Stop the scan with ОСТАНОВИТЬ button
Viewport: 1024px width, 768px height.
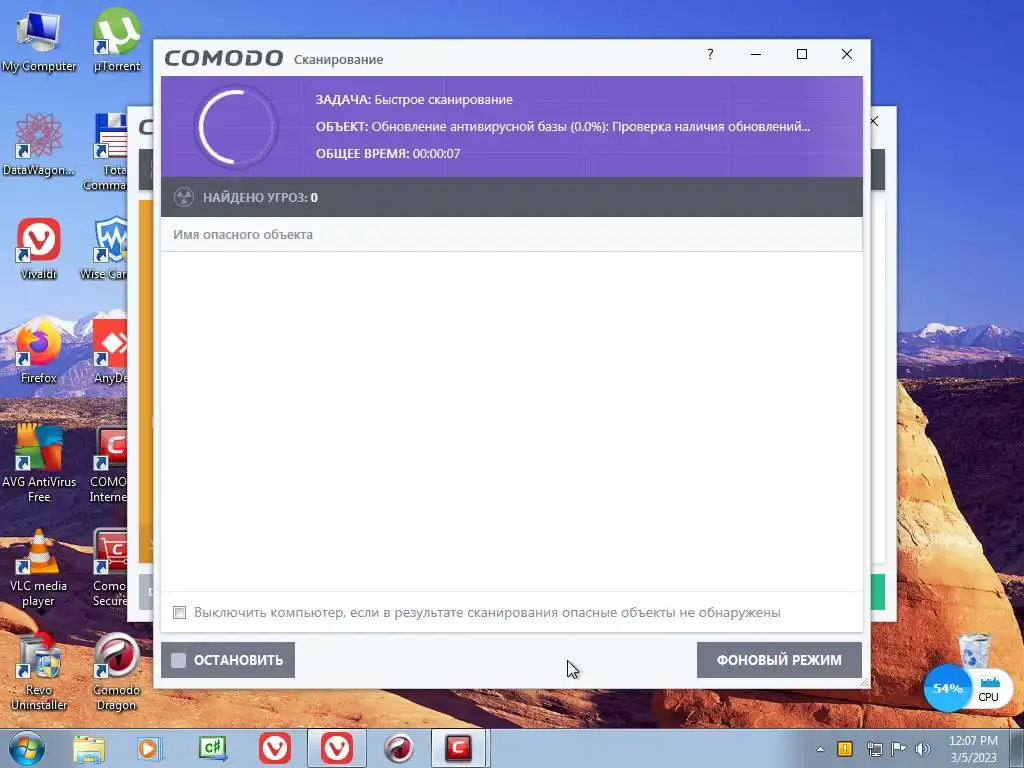(x=228, y=660)
